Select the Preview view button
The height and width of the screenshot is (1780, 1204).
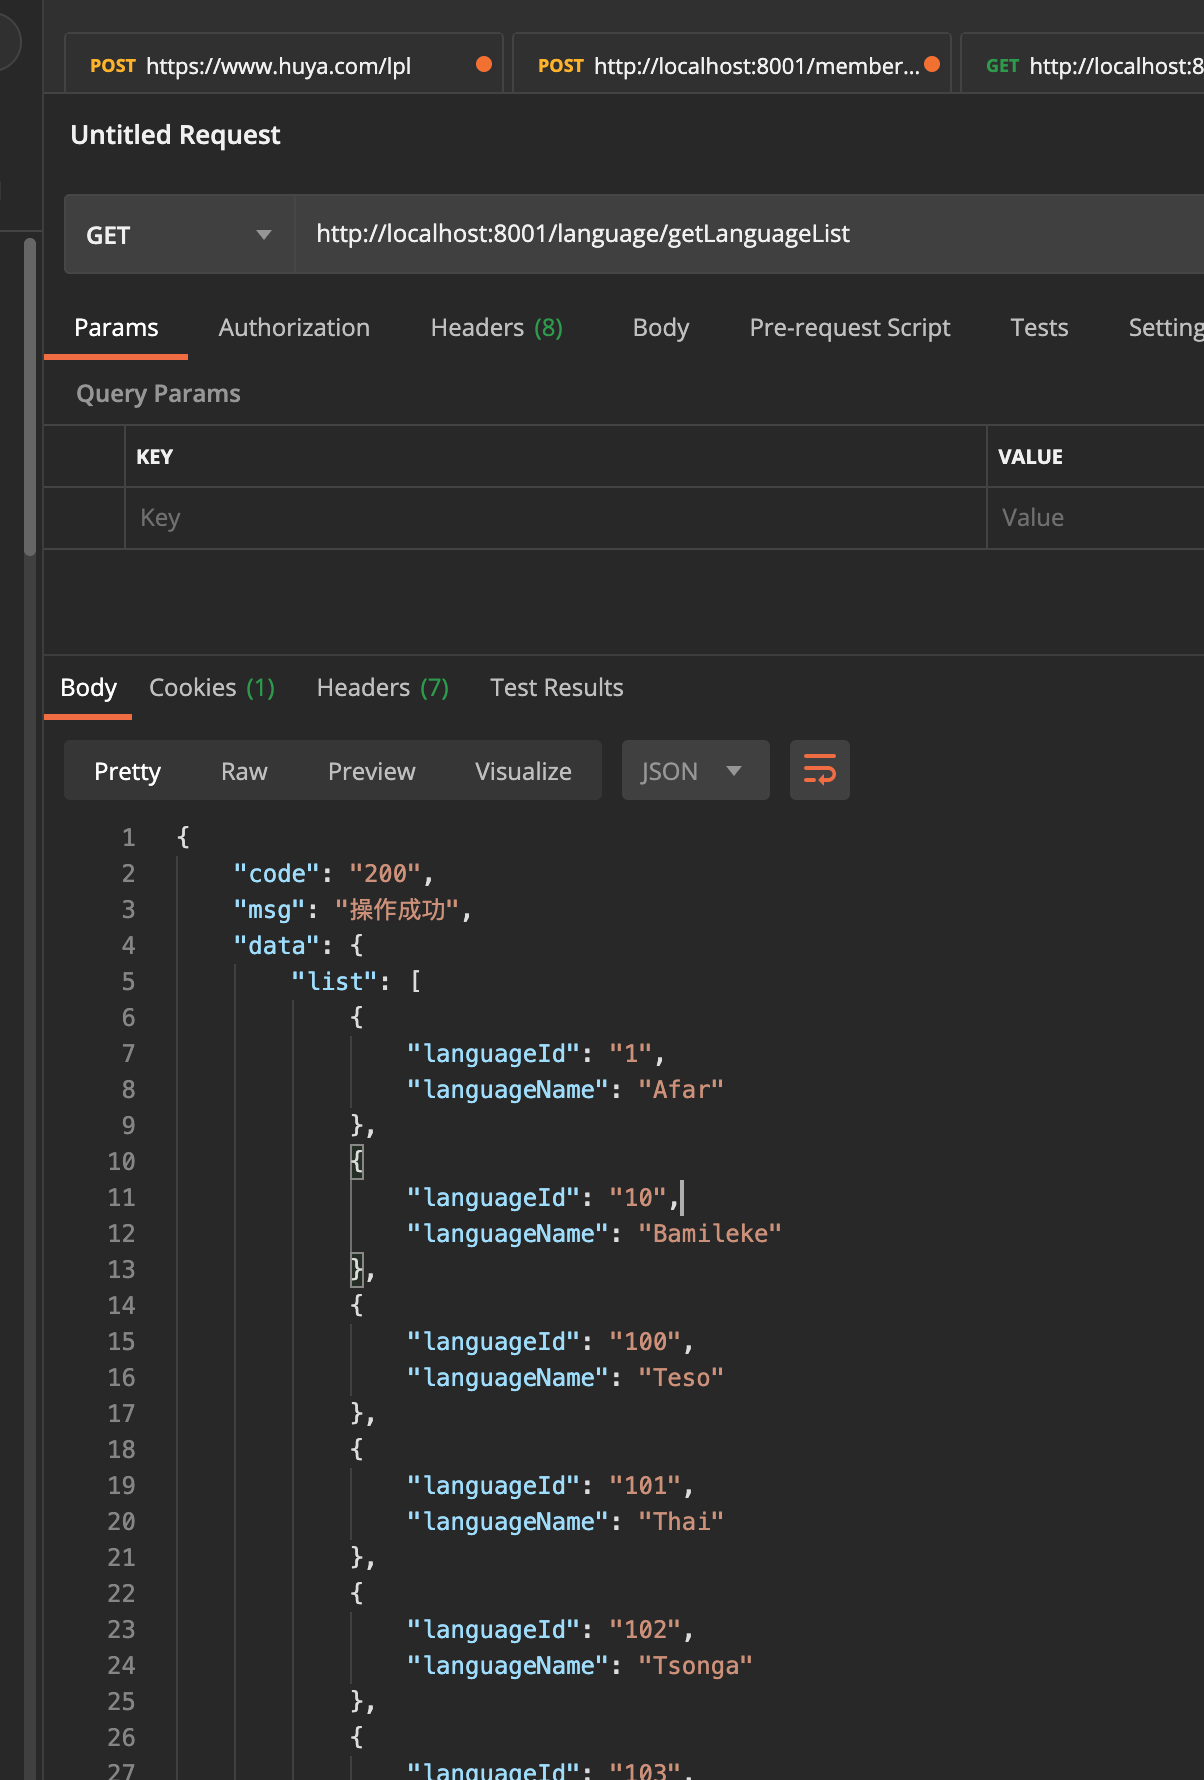(371, 771)
